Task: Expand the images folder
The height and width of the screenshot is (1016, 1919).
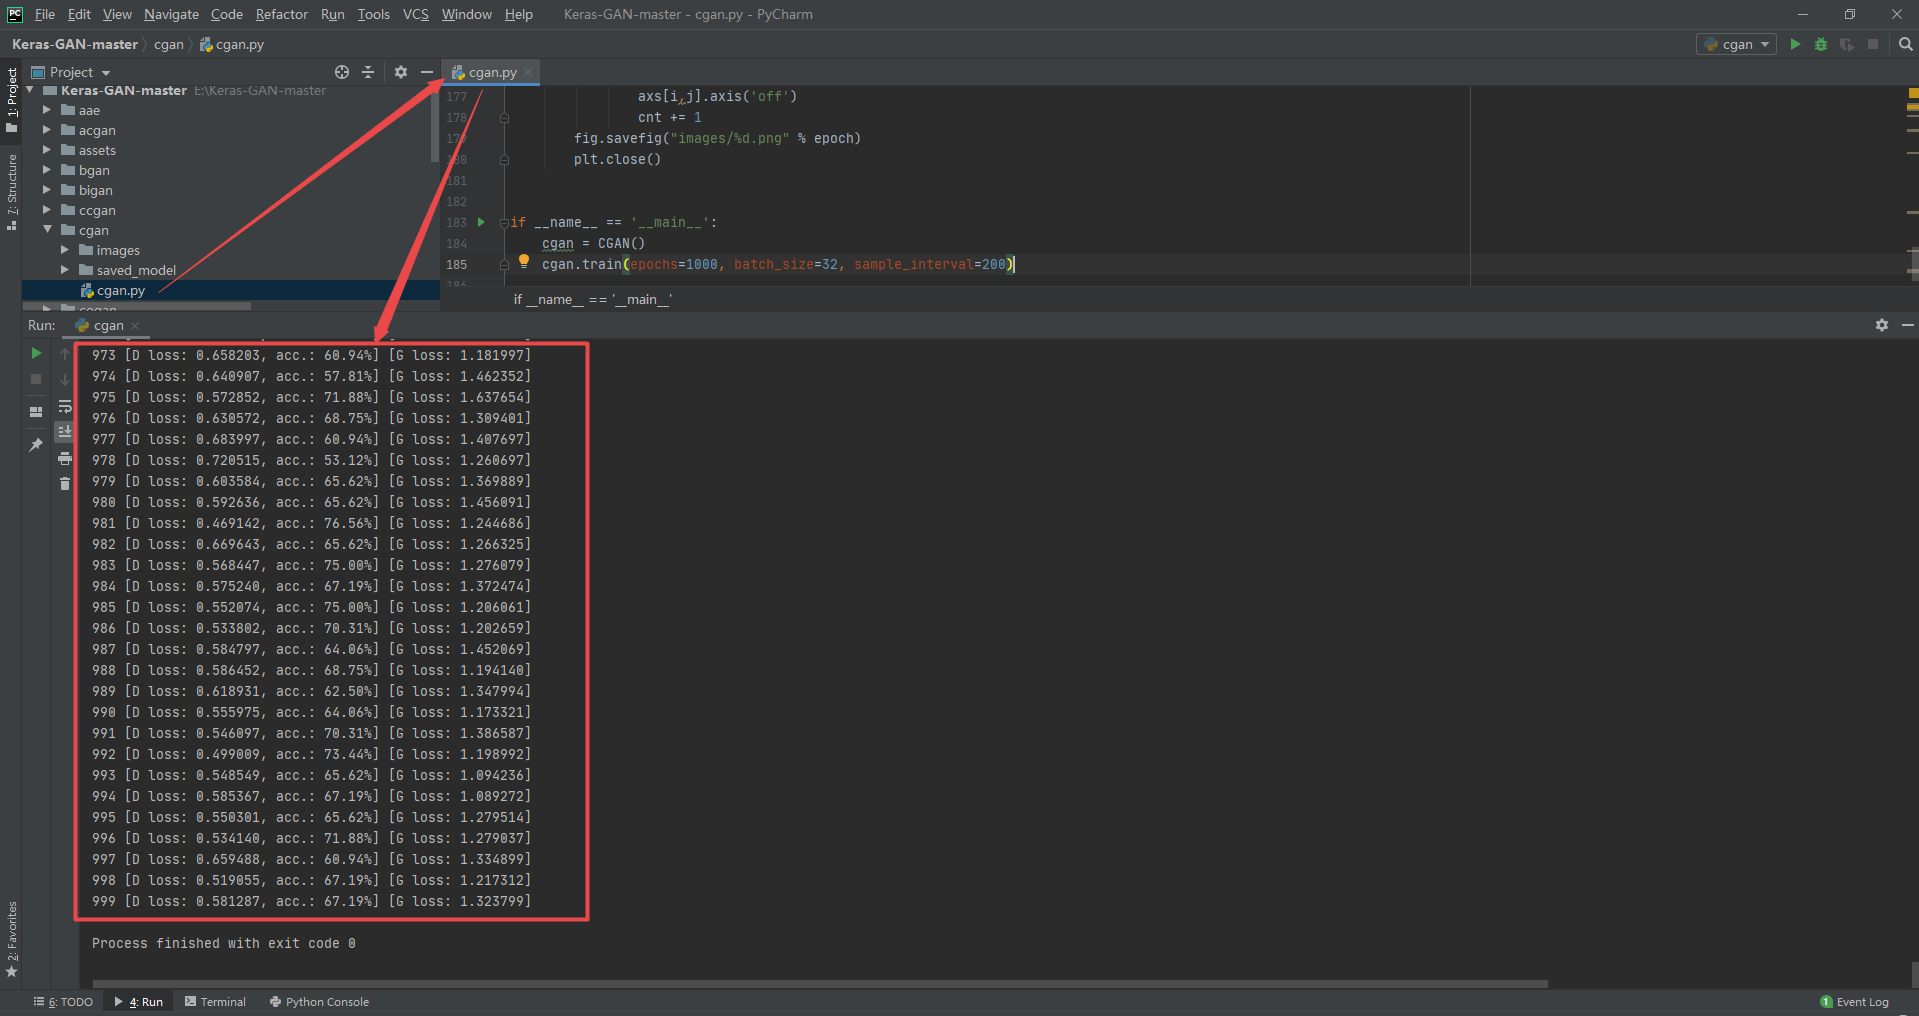Action: pyautogui.click(x=65, y=250)
